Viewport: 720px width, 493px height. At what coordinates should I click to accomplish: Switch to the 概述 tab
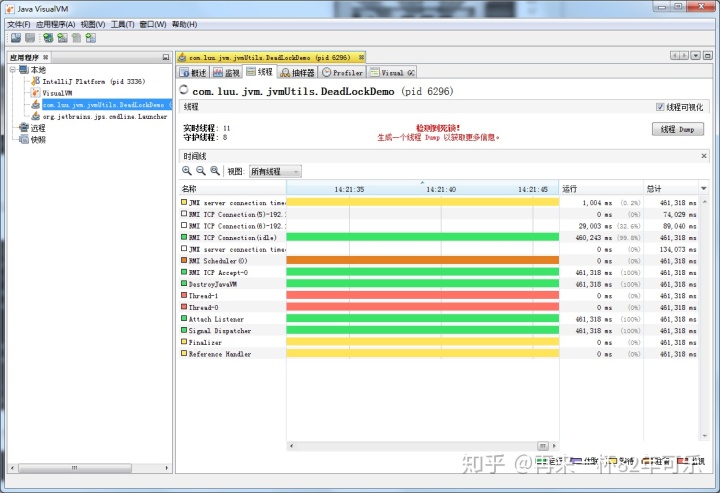click(x=193, y=73)
